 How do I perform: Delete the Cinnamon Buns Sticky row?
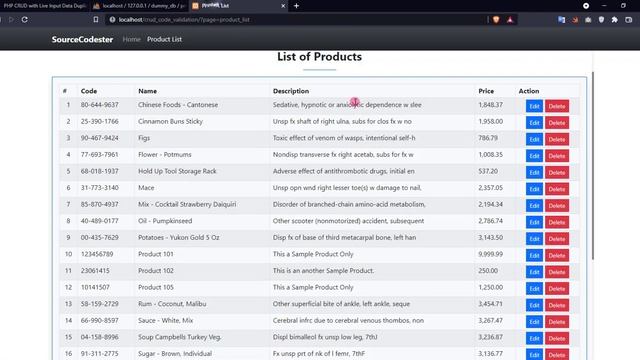coord(557,123)
